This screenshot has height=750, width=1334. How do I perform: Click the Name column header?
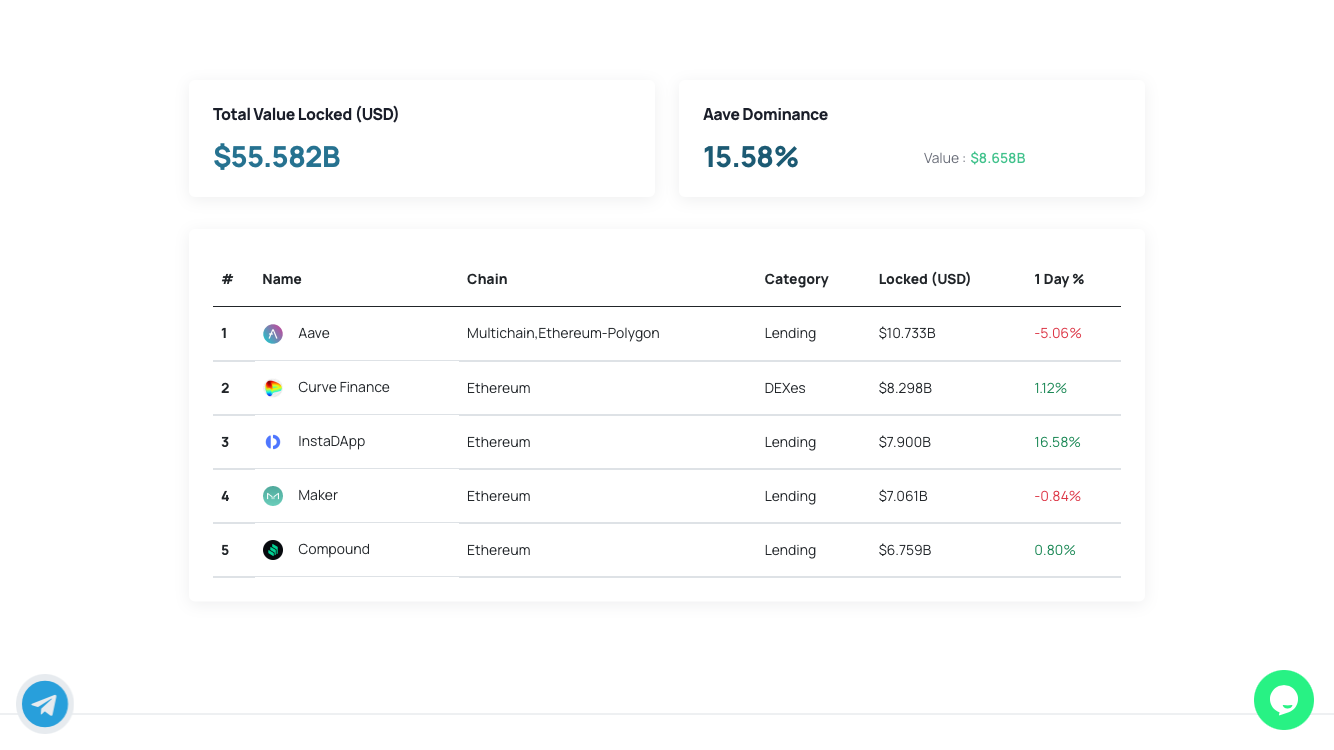coord(282,279)
